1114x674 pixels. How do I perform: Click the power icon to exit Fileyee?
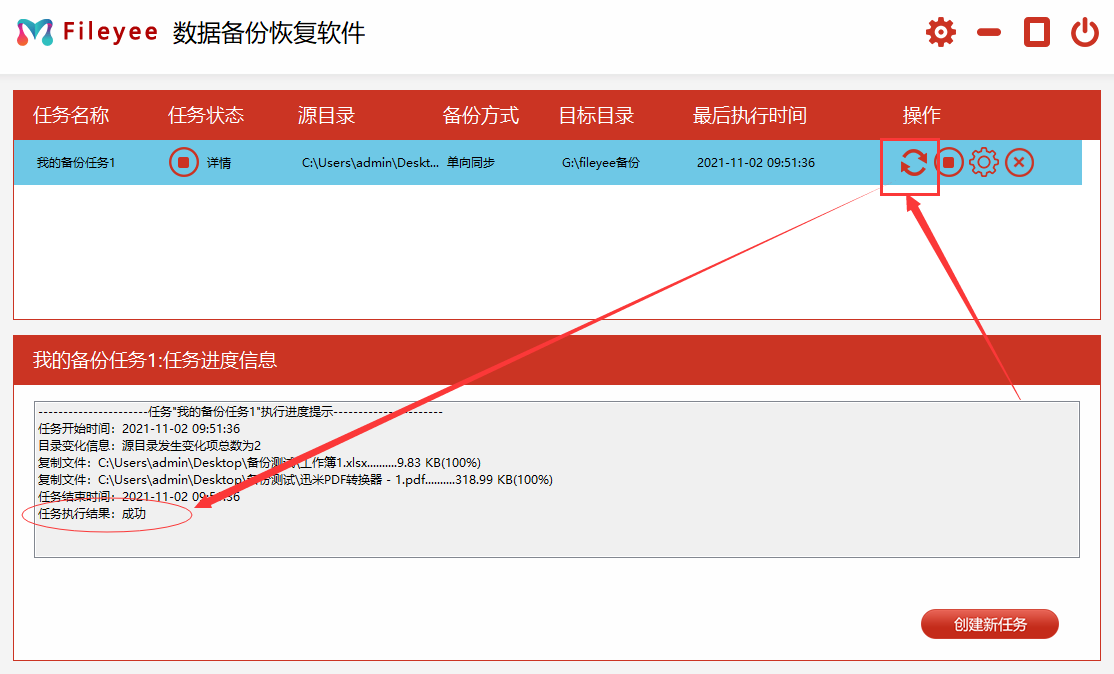[1084, 32]
